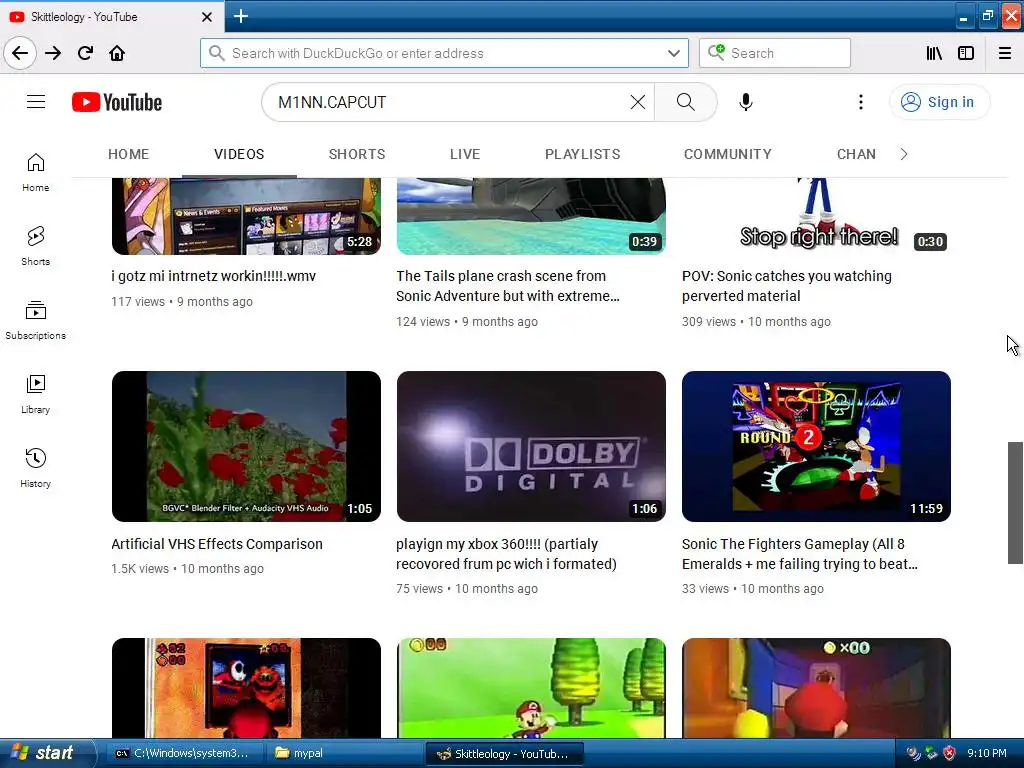Open Home in the YouTube sidebar

click(x=35, y=172)
